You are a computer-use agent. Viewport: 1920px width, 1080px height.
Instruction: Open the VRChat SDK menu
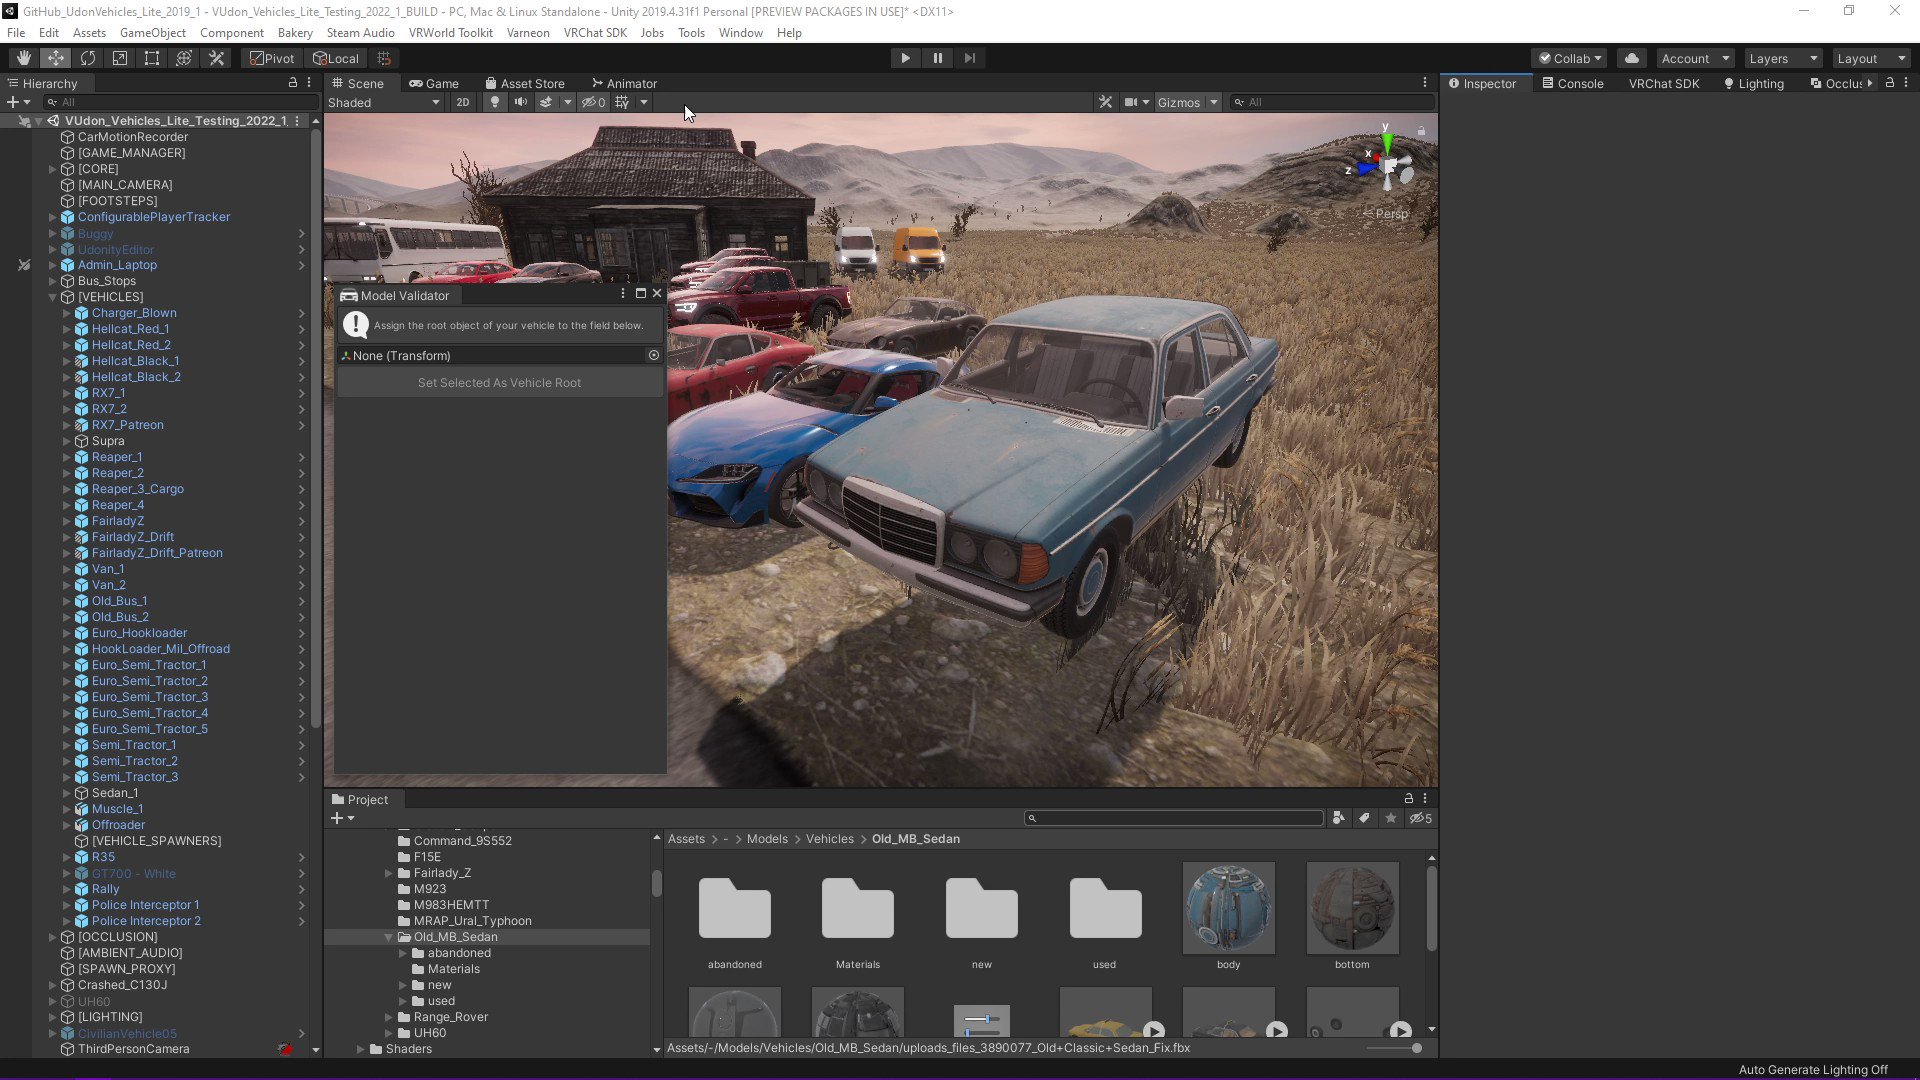click(x=595, y=32)
